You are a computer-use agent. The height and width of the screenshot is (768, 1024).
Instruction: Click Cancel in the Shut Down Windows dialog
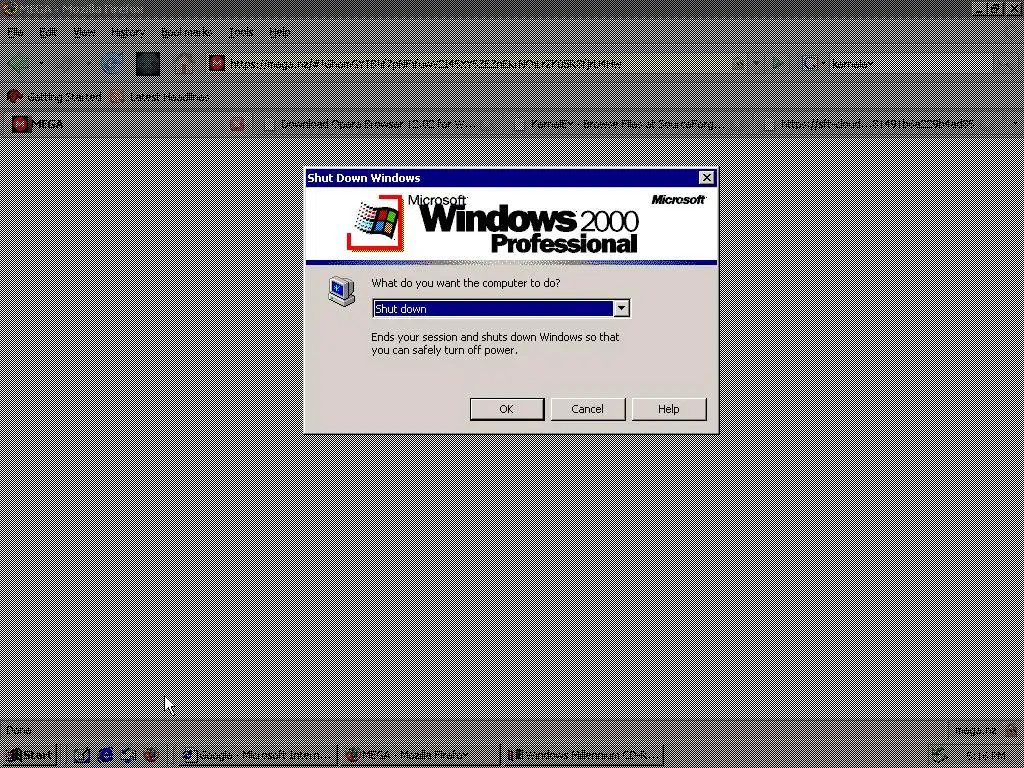click(588, 409)
